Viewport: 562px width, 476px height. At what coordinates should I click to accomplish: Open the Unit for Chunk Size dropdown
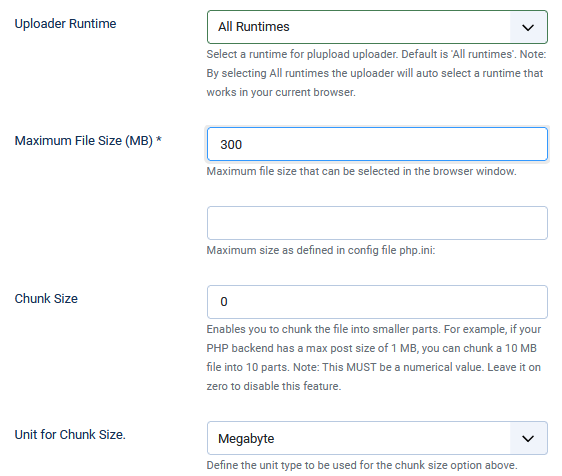tap(377, 438)
